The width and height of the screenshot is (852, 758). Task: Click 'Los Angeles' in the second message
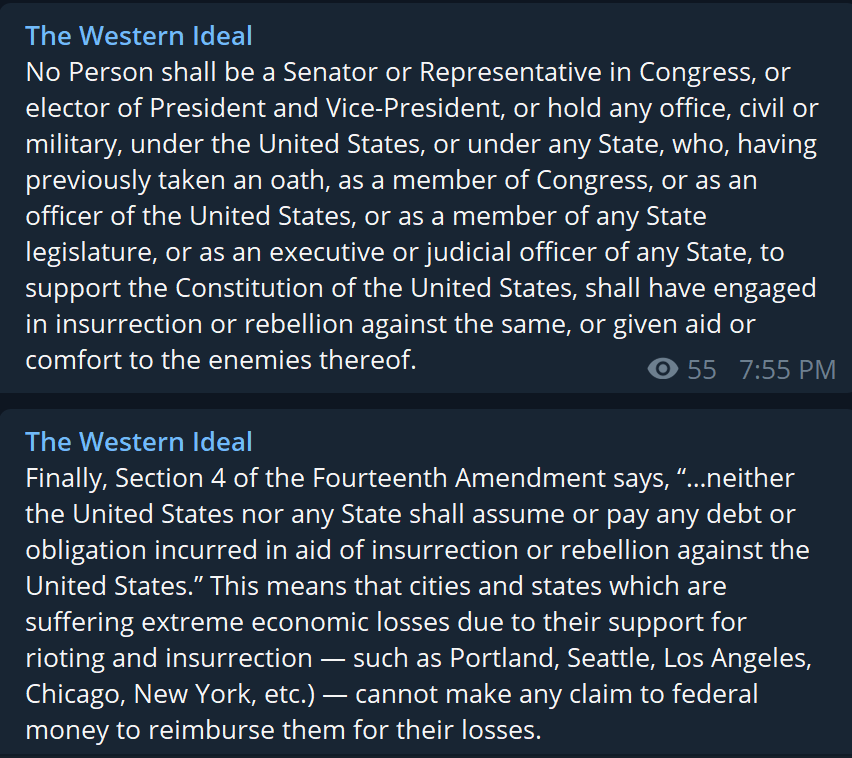(735, 658)
